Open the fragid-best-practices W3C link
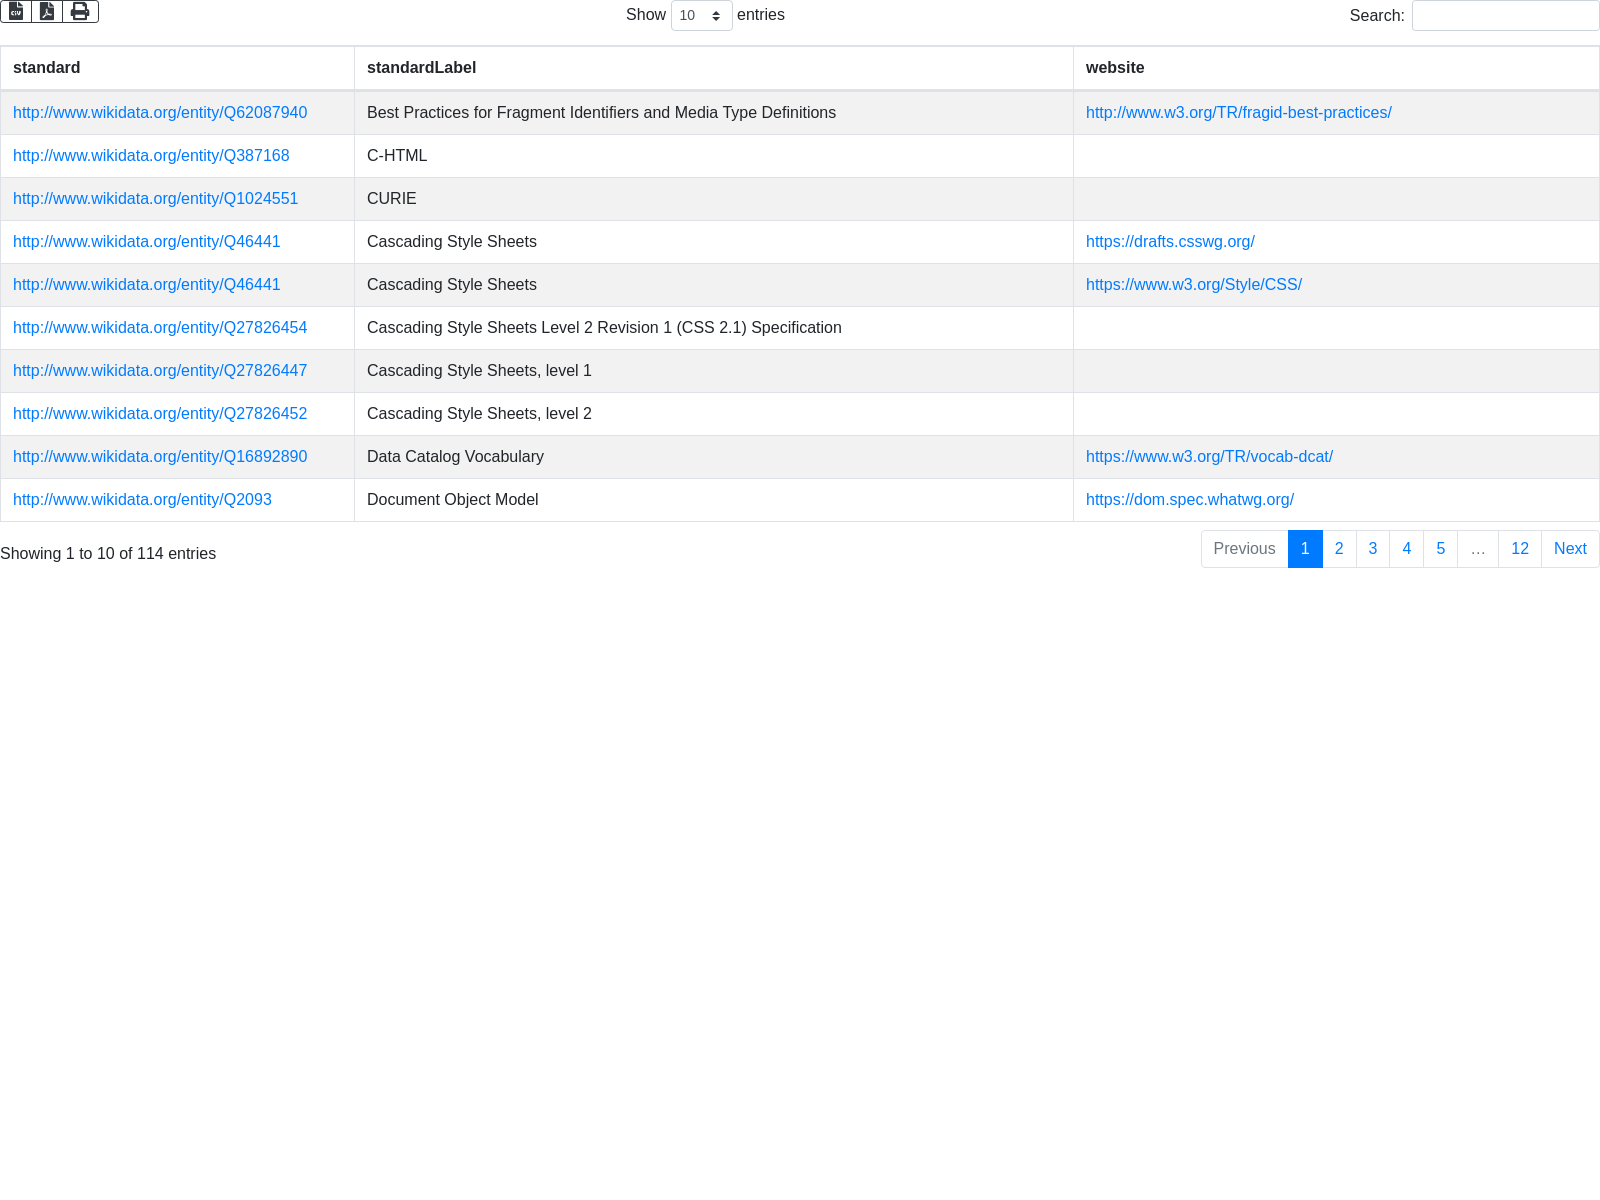Screen dimensions: 1600x1200 pos(1238,113)
